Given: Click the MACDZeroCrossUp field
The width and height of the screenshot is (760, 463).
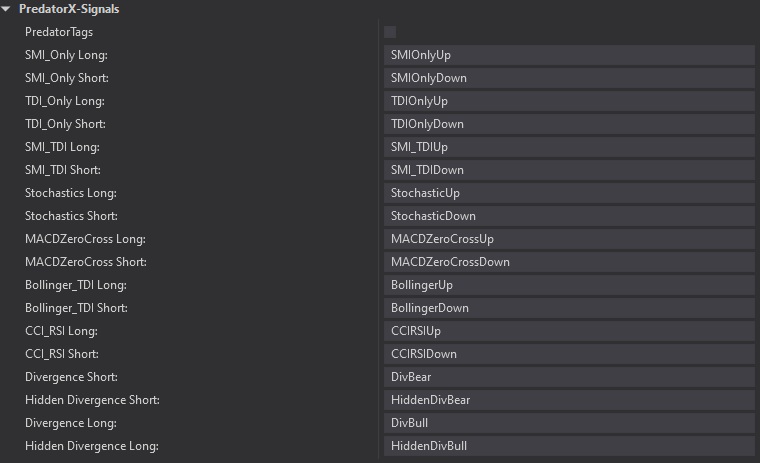Looking at the screenshot, I should pyautogui.click(x=568, y=239).
